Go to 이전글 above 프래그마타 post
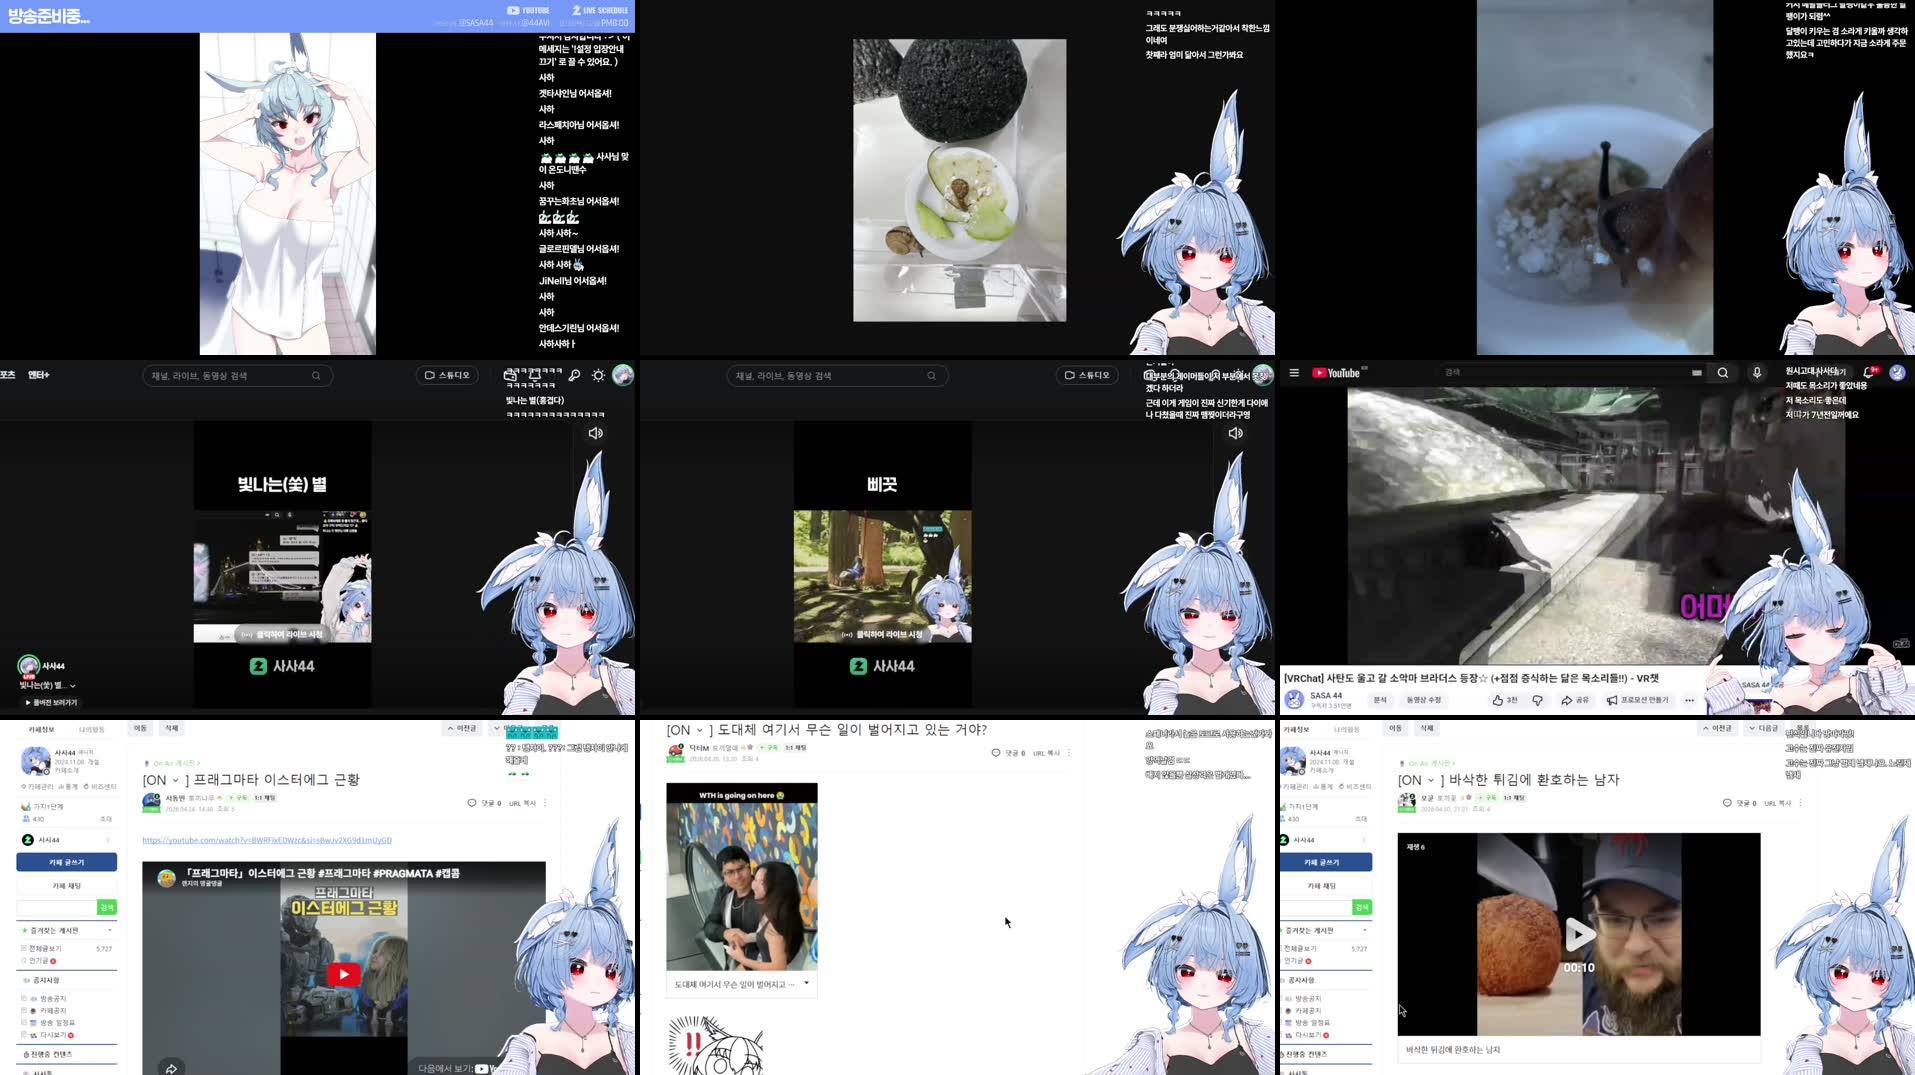This screenshot has height=1075, width=1915. tap(462, 728)
